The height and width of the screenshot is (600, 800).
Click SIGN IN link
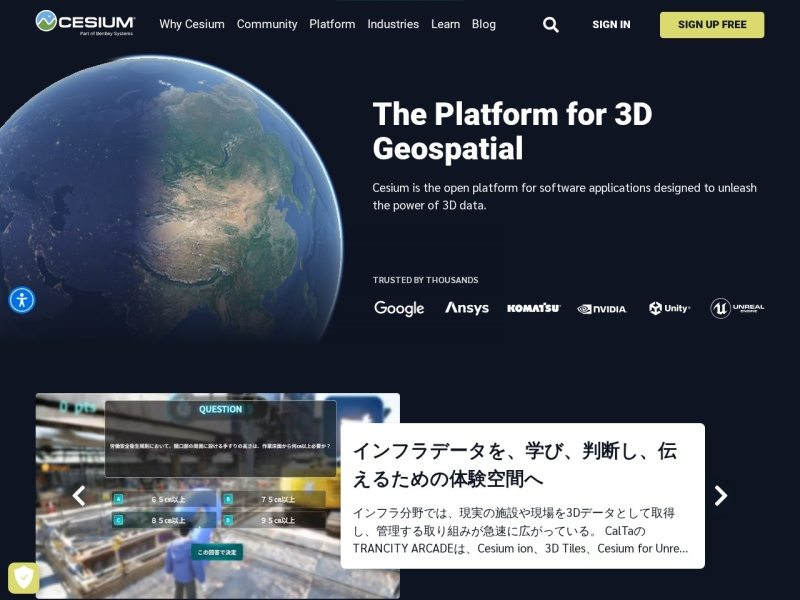[x=611, y=24]
